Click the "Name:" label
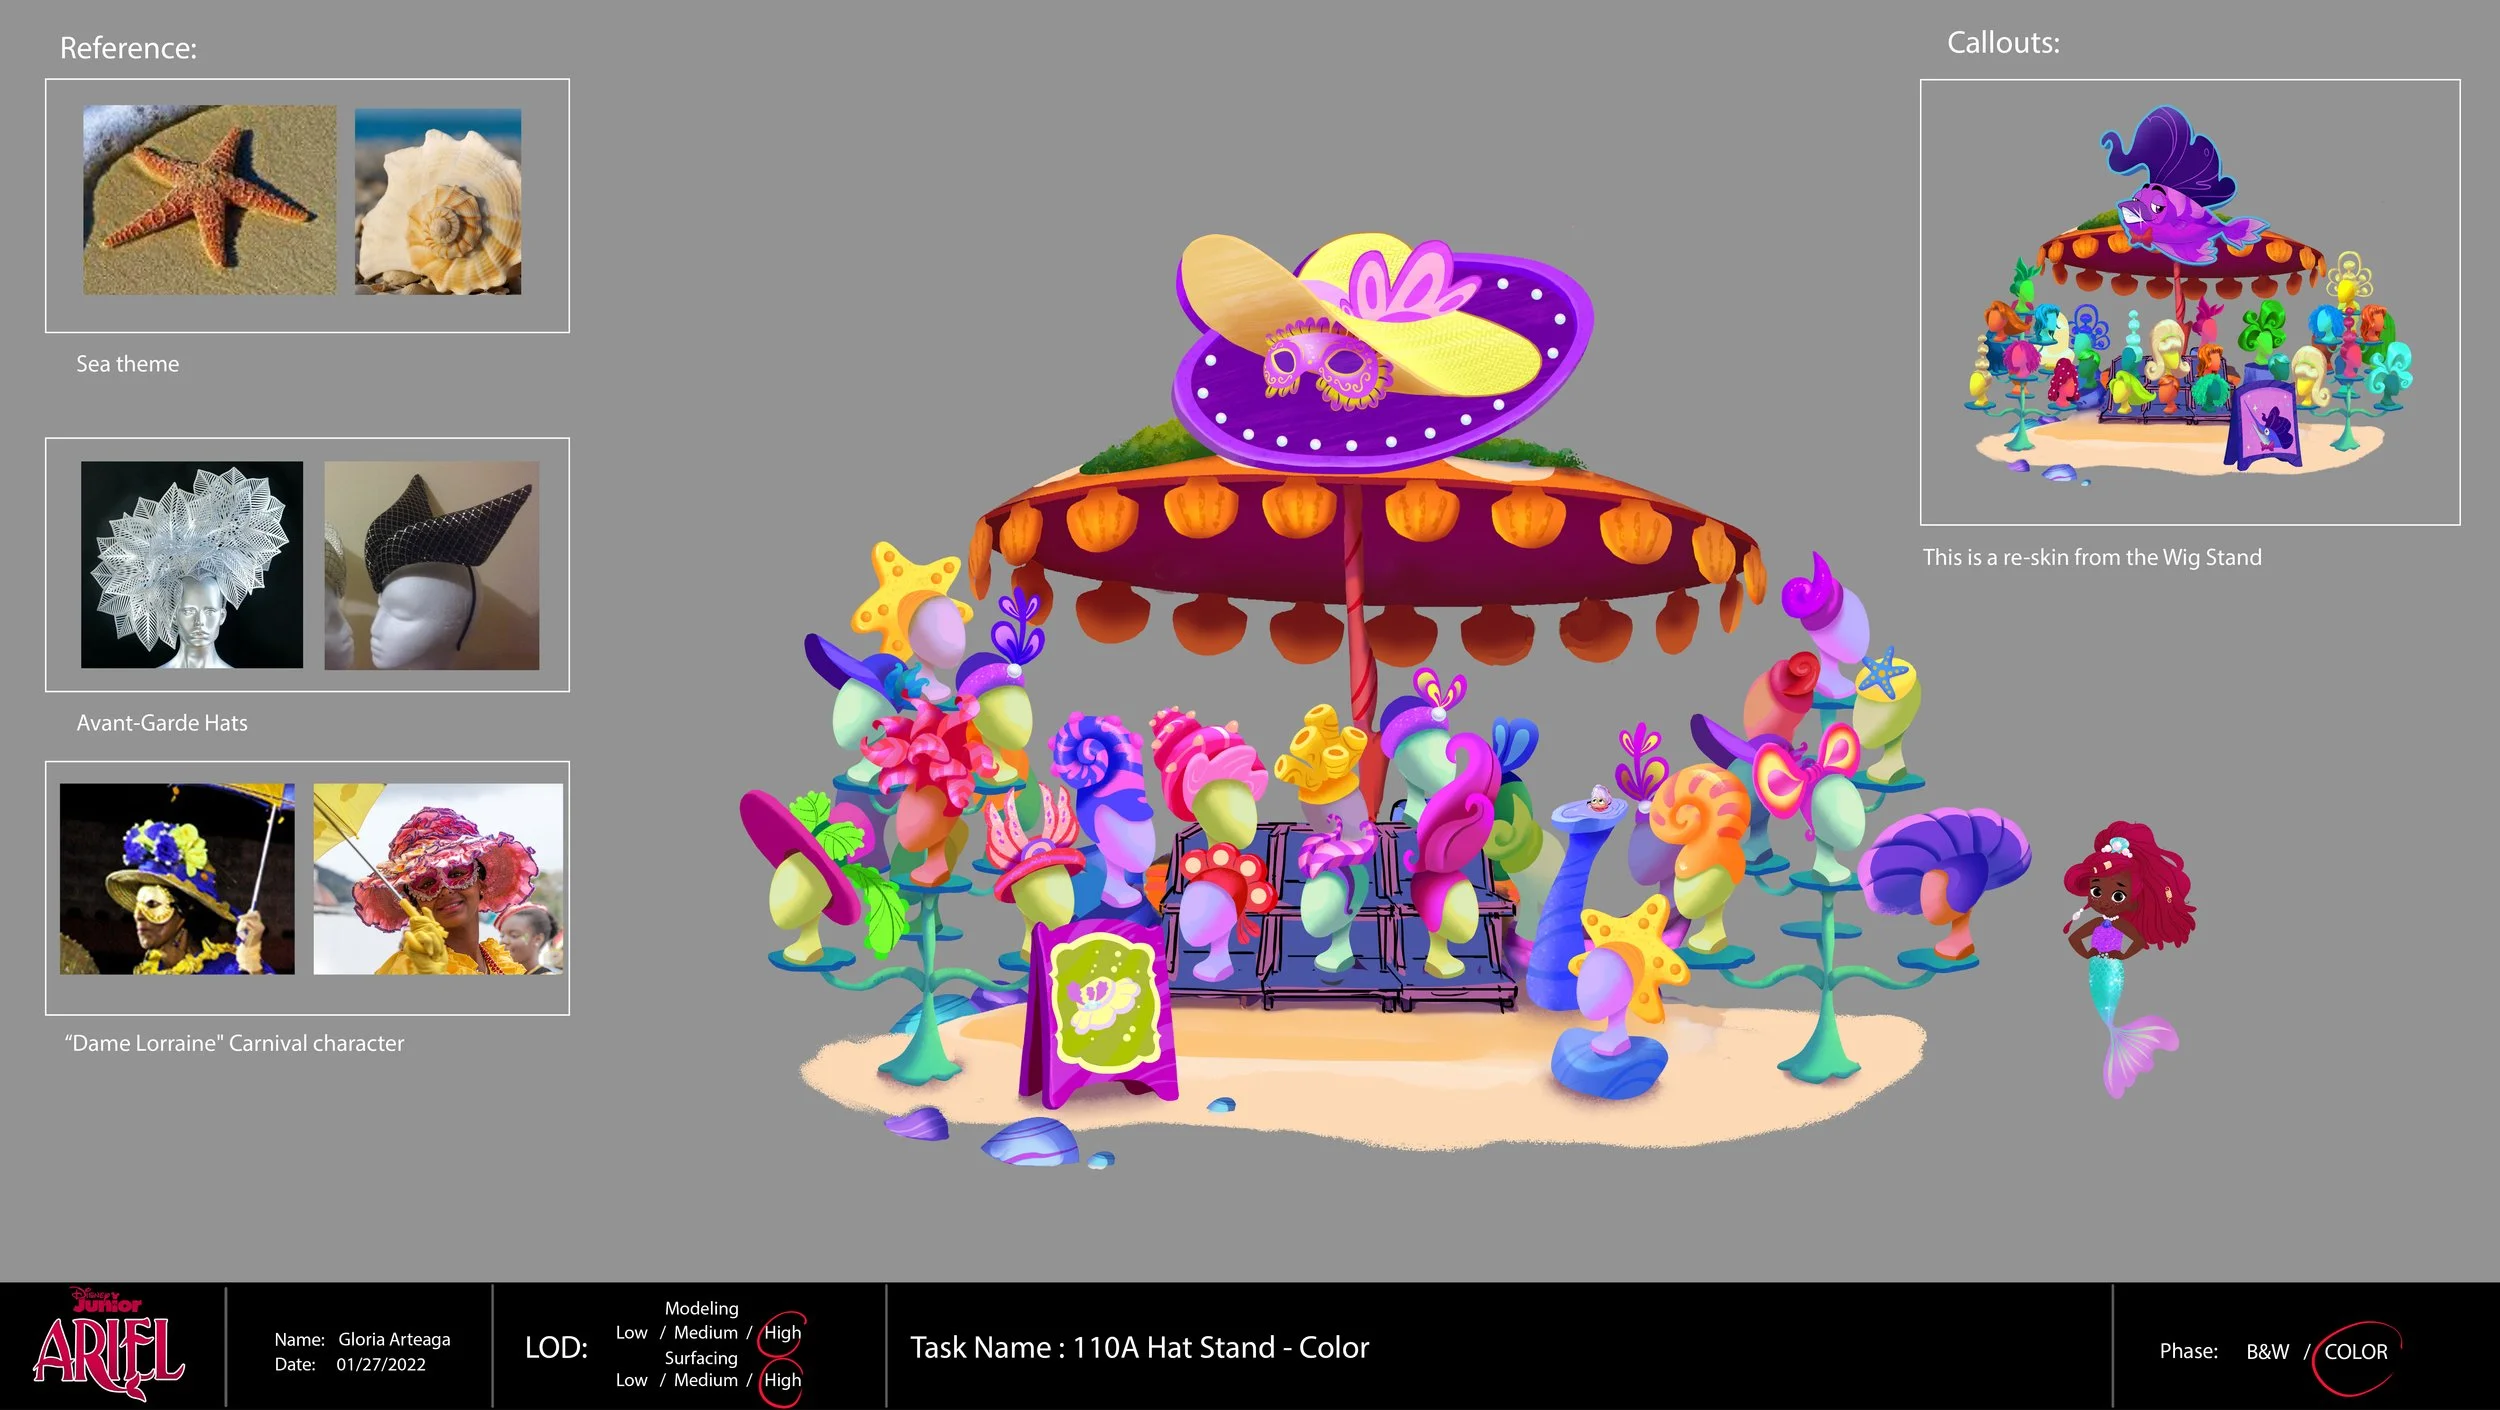This screenshot has width=2500, height=1410. pos(299,1339)
